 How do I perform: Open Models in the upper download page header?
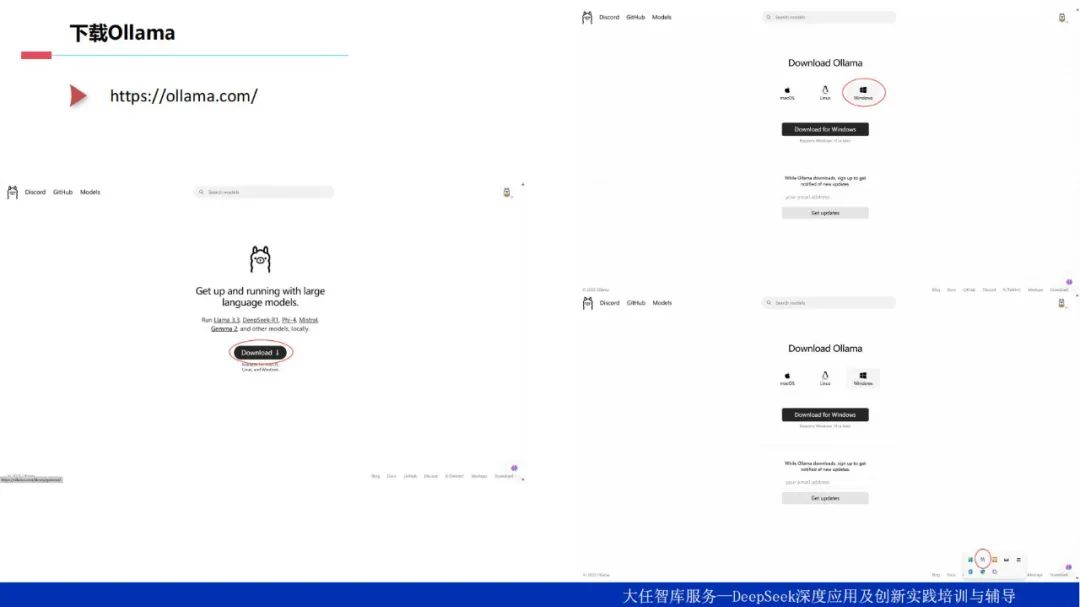coord(662,17)
